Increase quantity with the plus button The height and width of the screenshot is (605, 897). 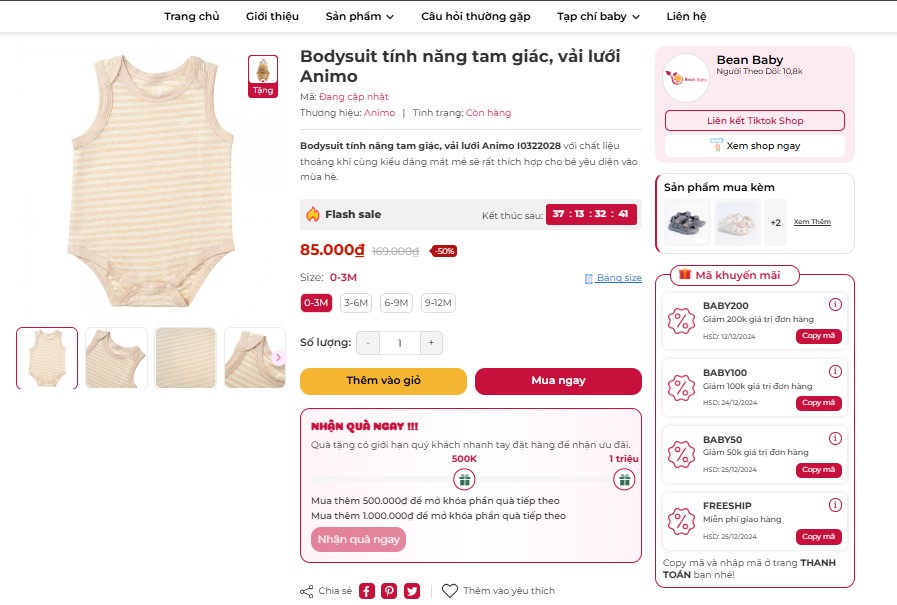pyautogui.click(x=431, y=343)
